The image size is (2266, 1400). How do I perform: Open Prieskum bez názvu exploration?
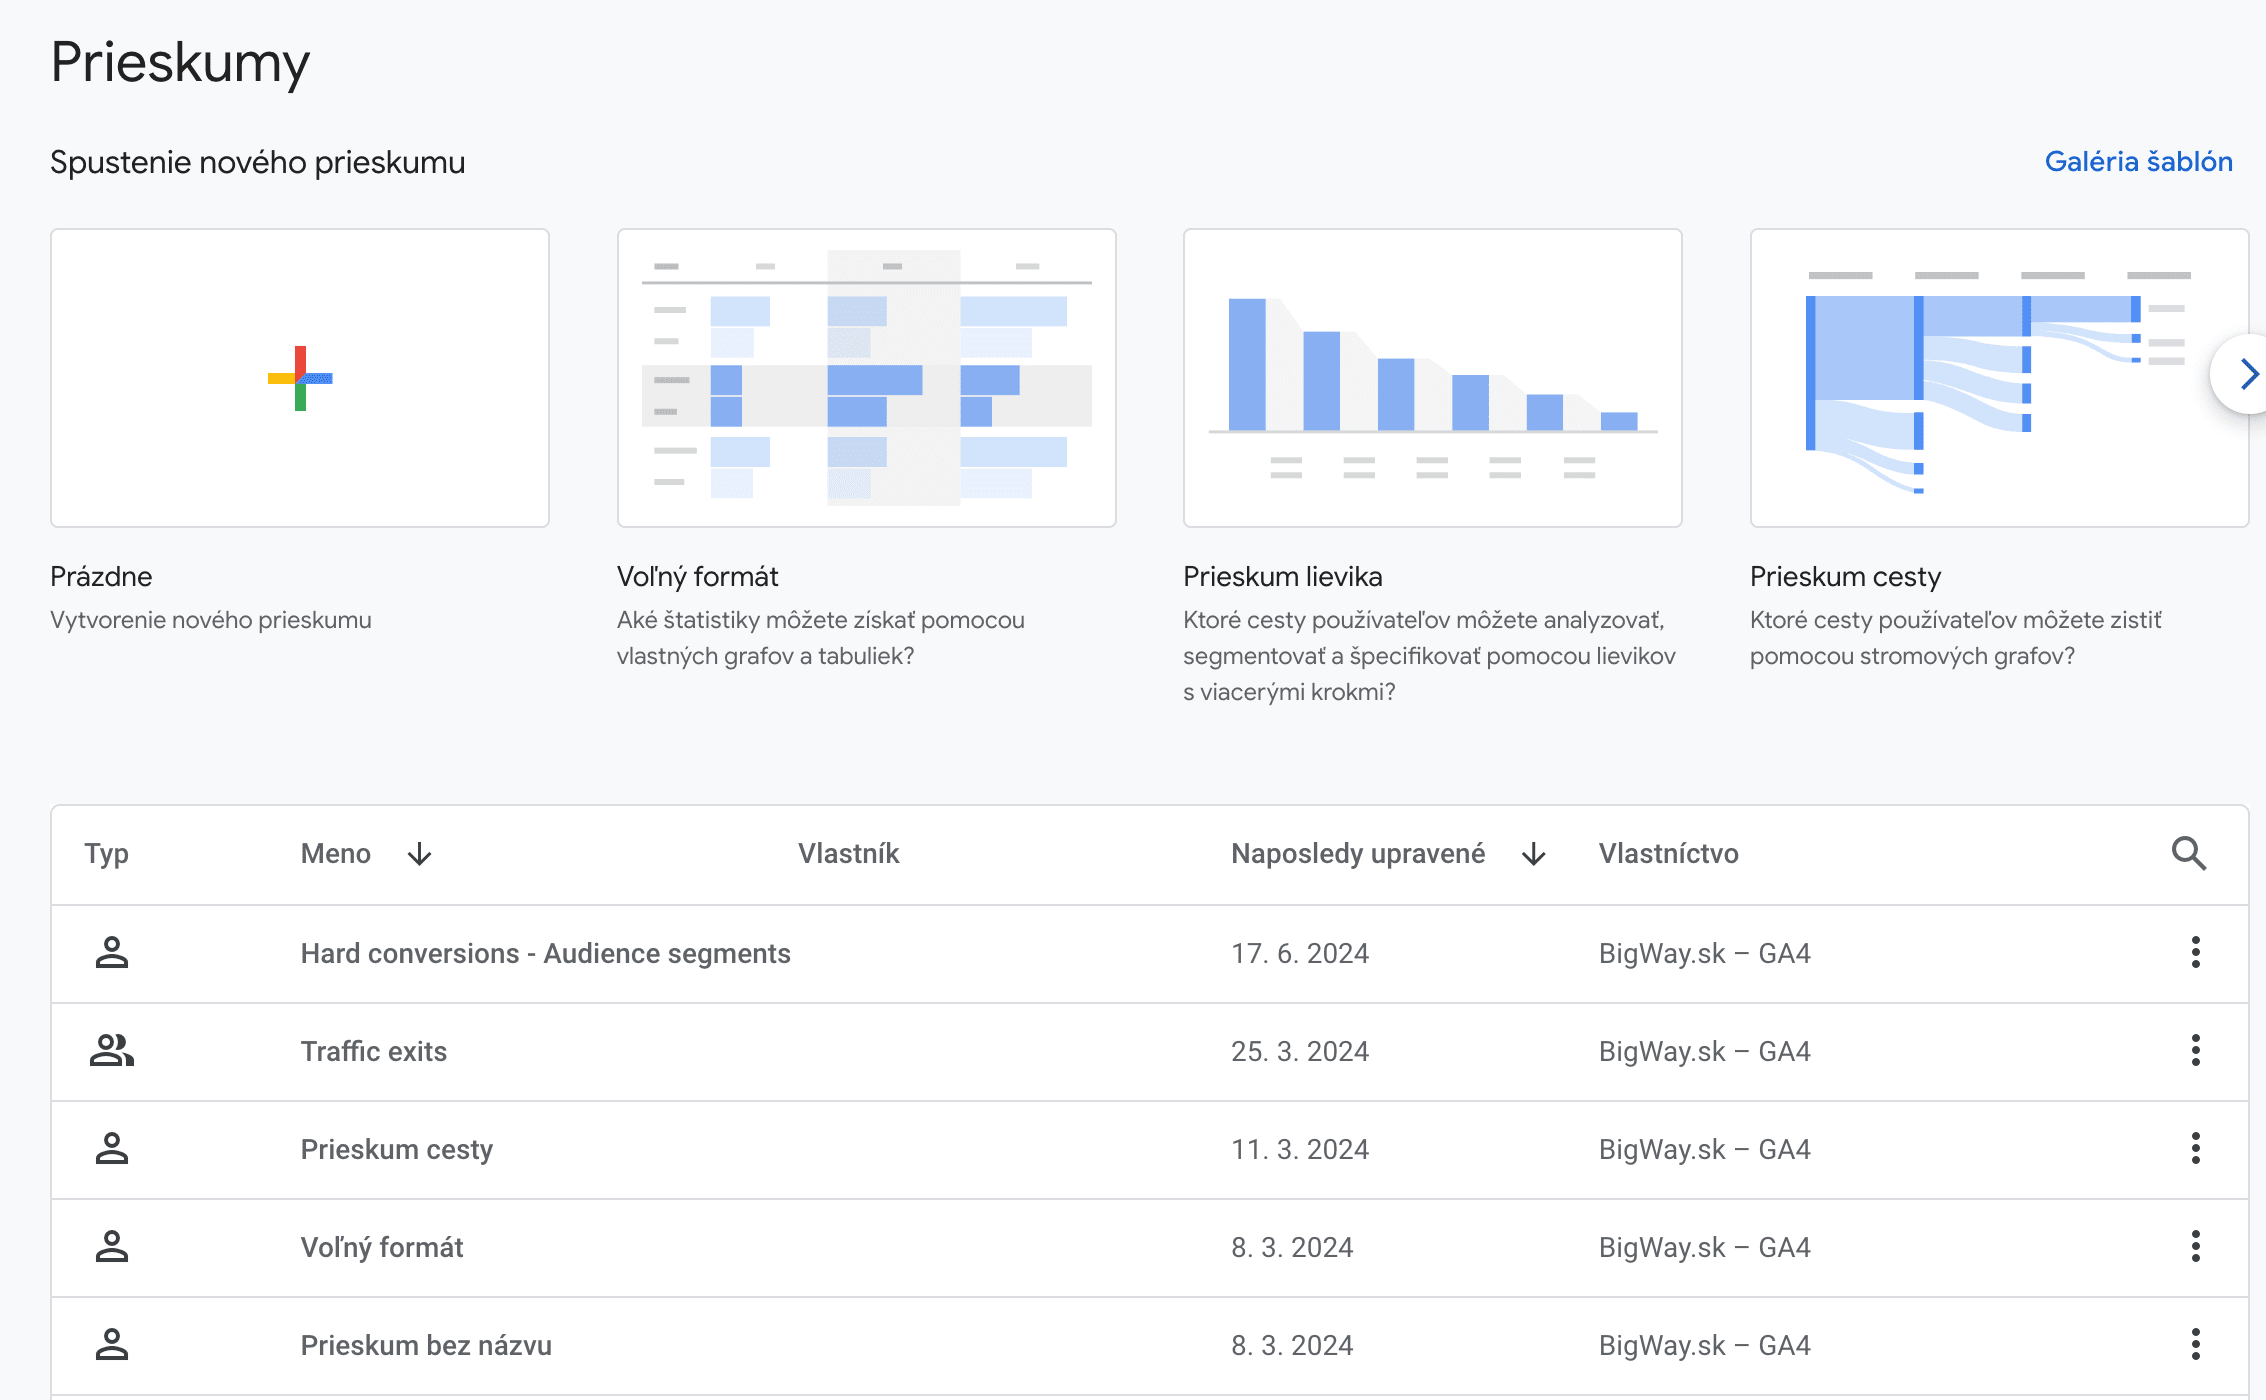pyautogui.click(x=426, y=1345)
